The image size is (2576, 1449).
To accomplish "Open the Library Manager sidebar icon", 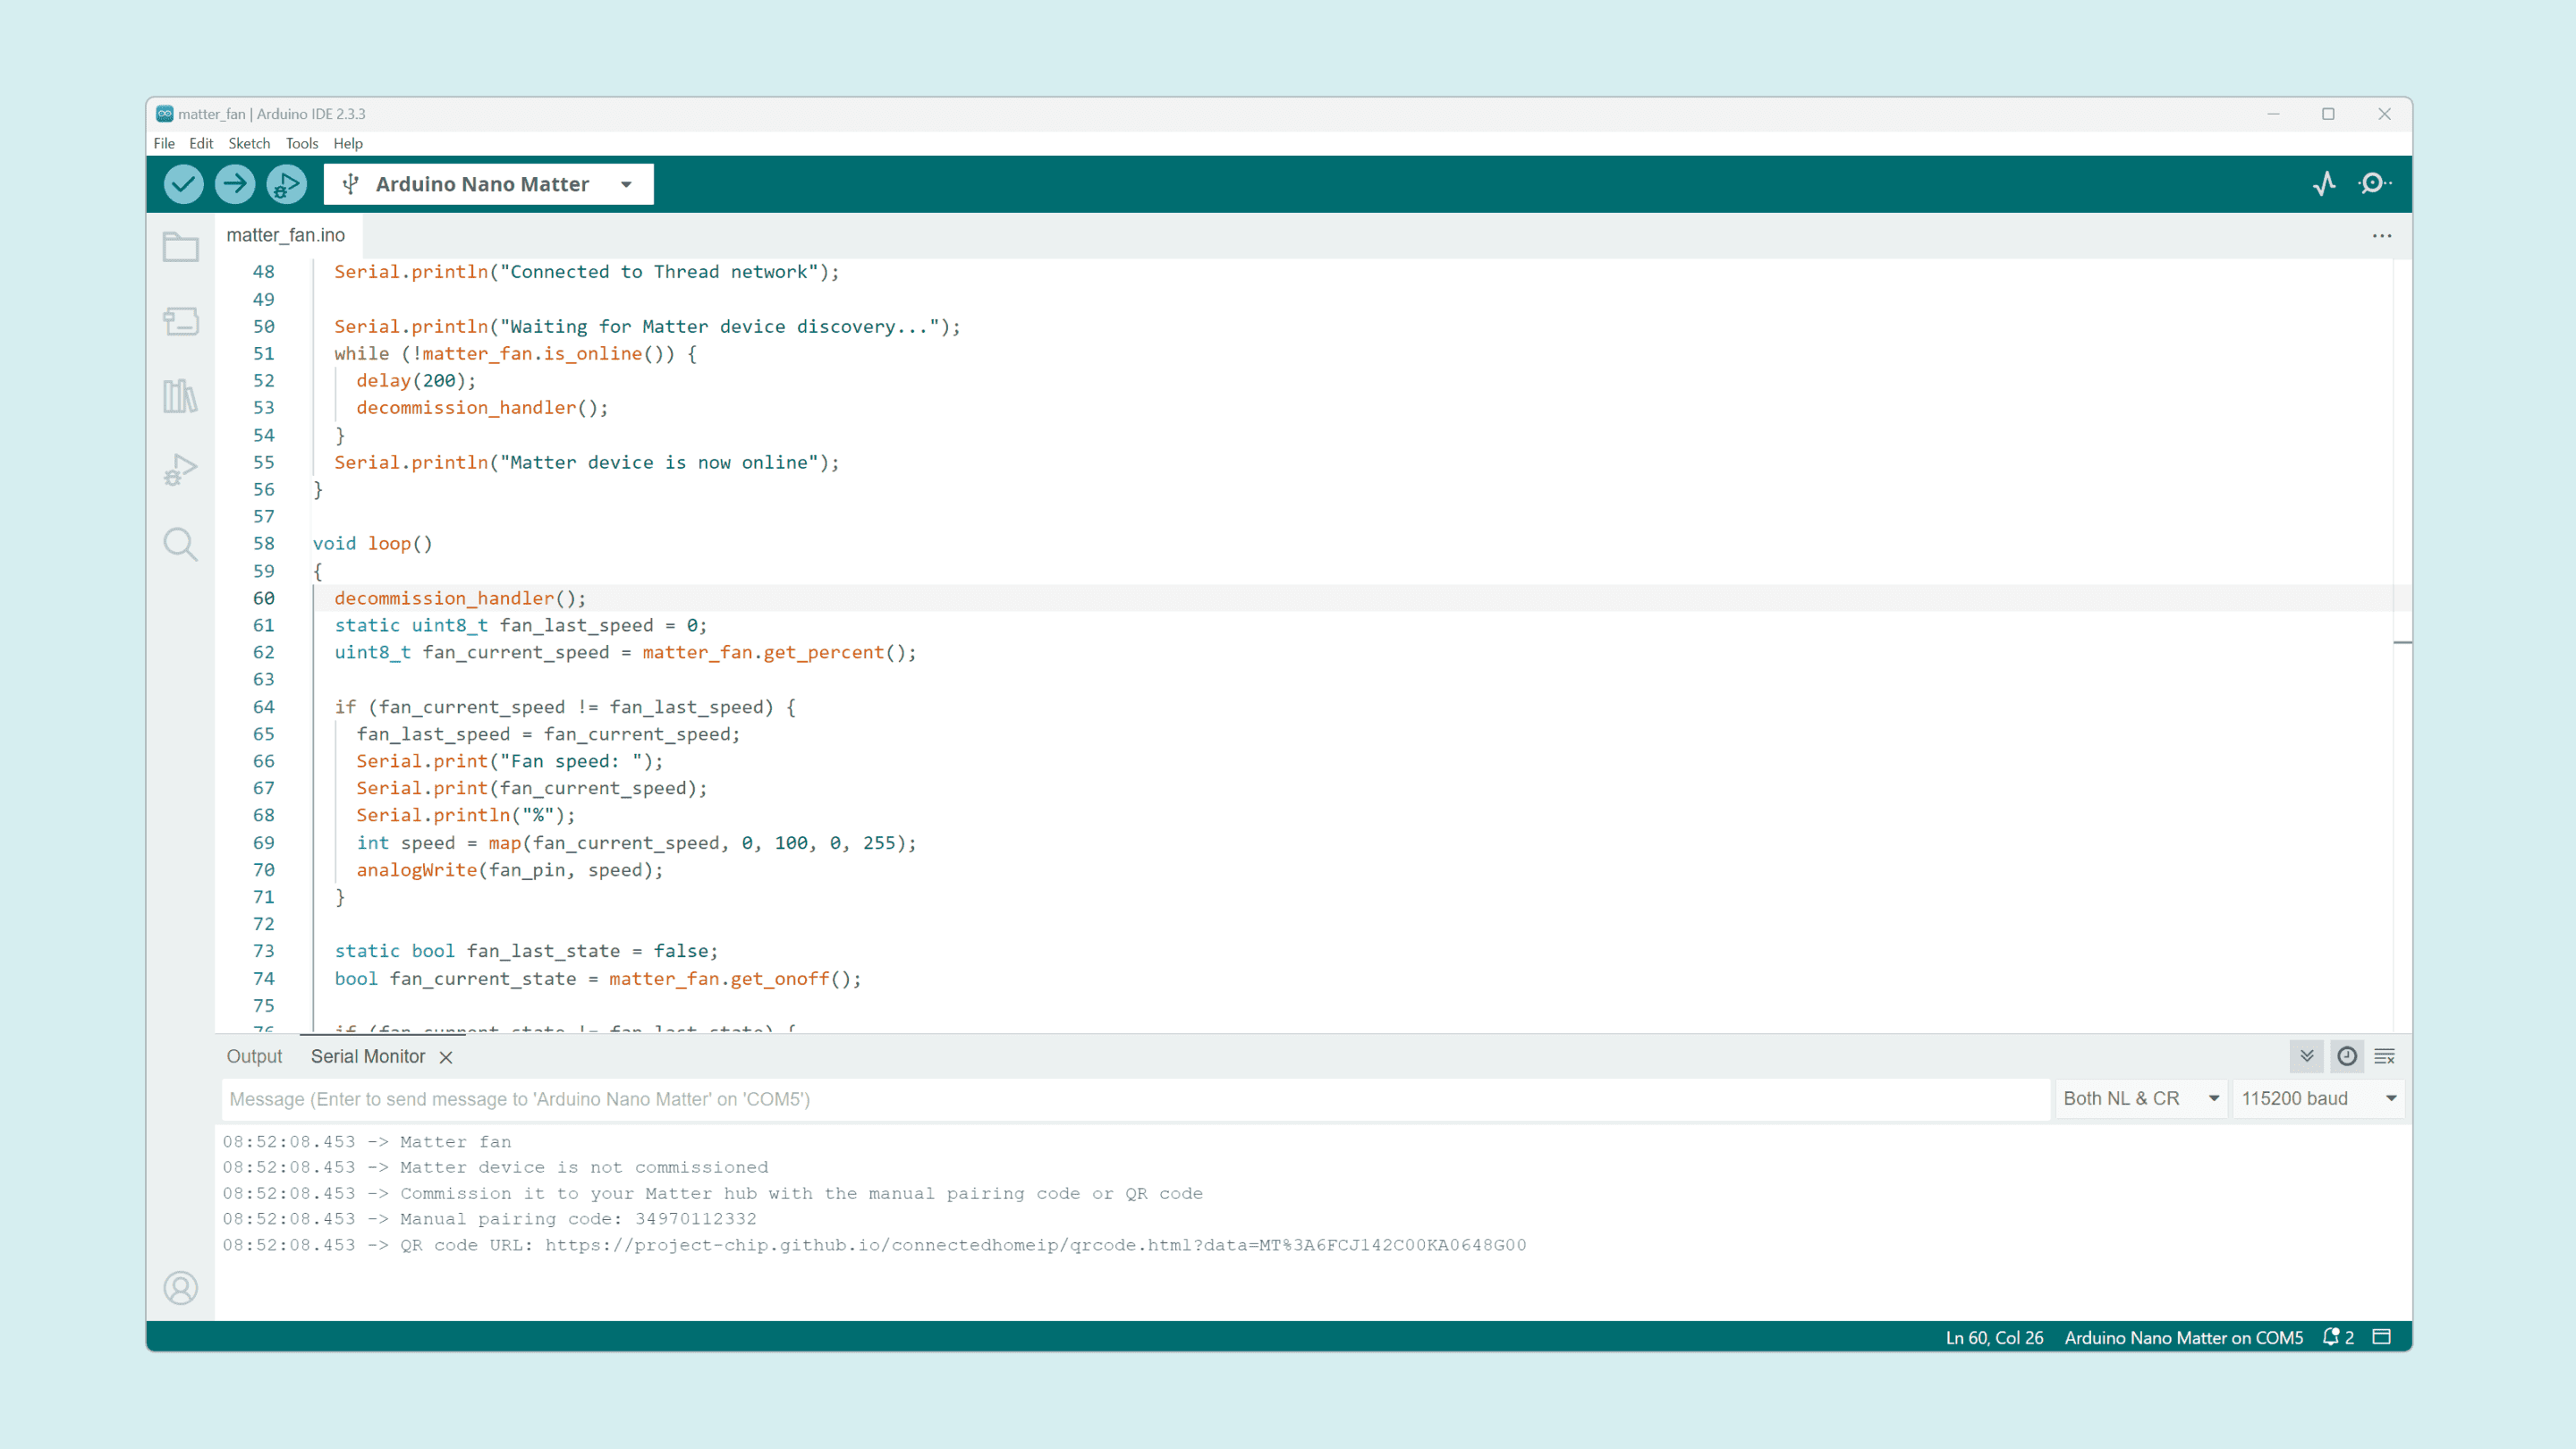I will coord(180,396).
